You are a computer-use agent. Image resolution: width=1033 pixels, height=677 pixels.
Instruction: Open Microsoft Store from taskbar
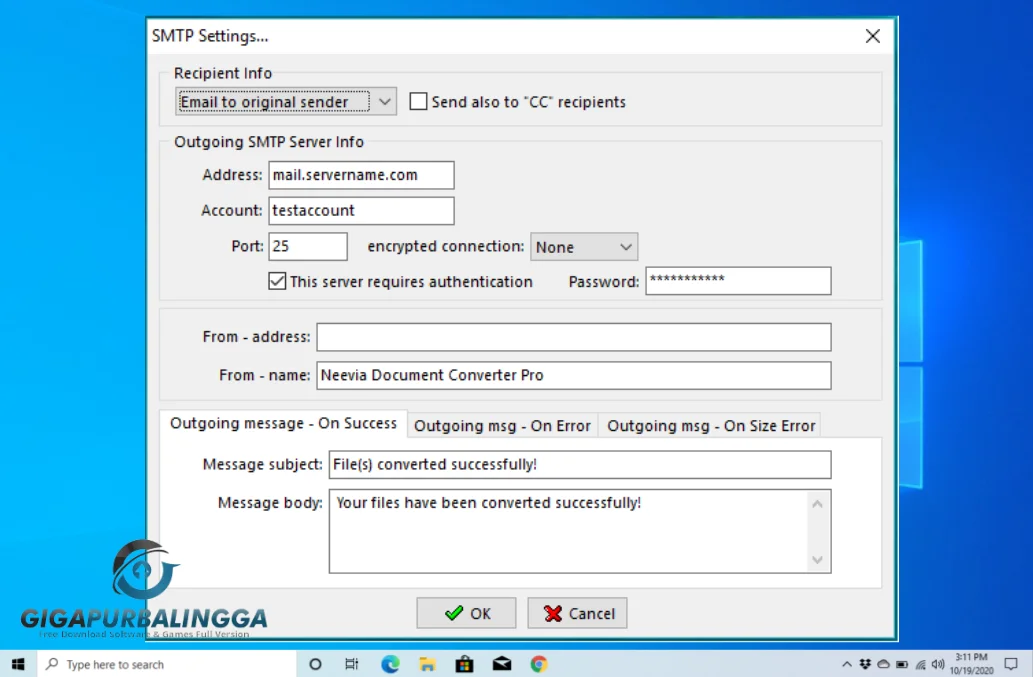tap(464, 664)
